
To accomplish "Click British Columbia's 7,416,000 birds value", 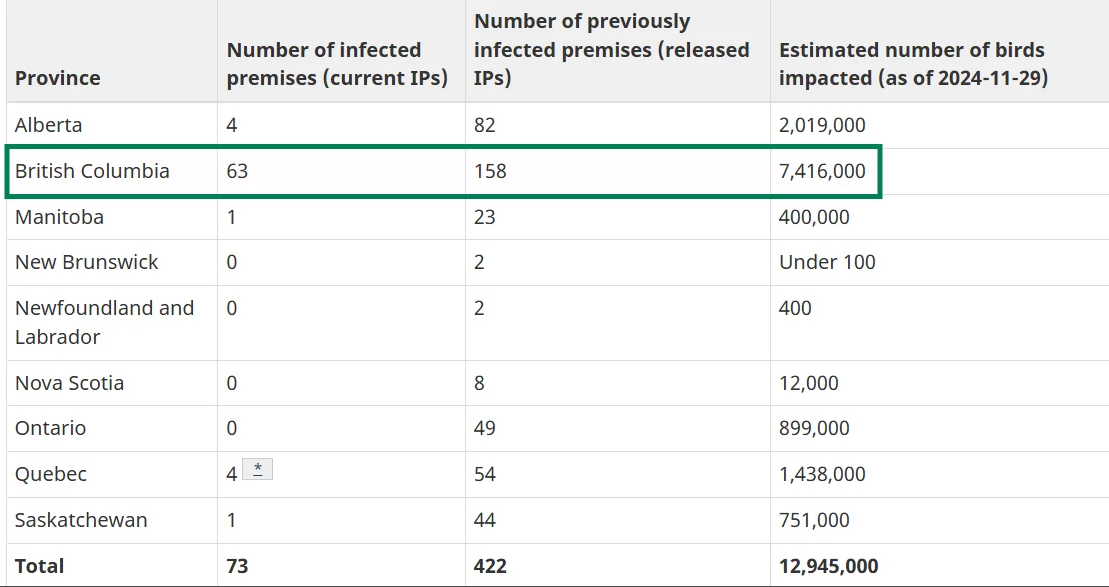I will 822,171.
